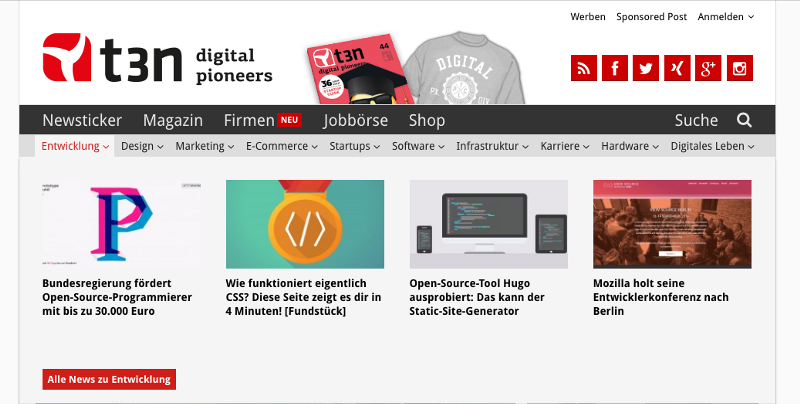Open the code medal article thumbnail
The height and width of the screenshot is (404, 800).
(305, 224)
